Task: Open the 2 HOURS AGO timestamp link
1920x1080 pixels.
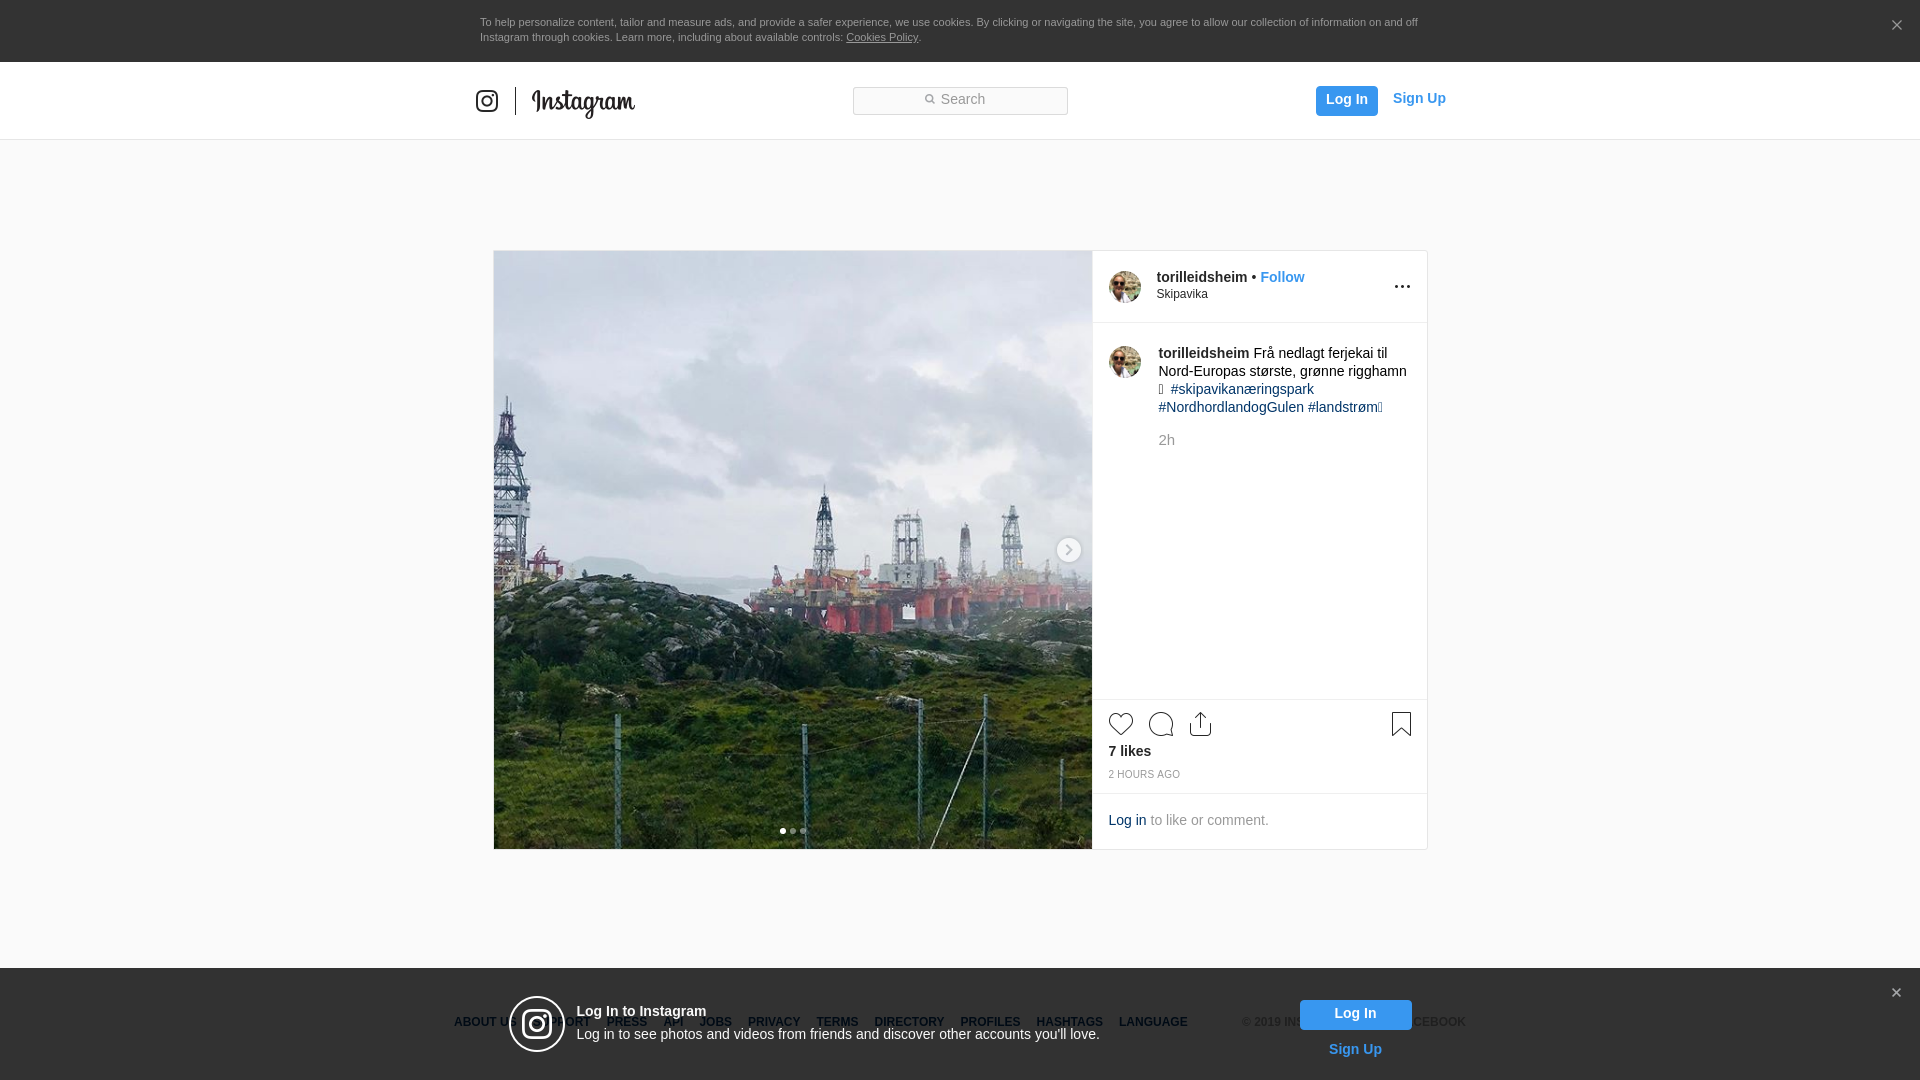Action: point(1144,775)
